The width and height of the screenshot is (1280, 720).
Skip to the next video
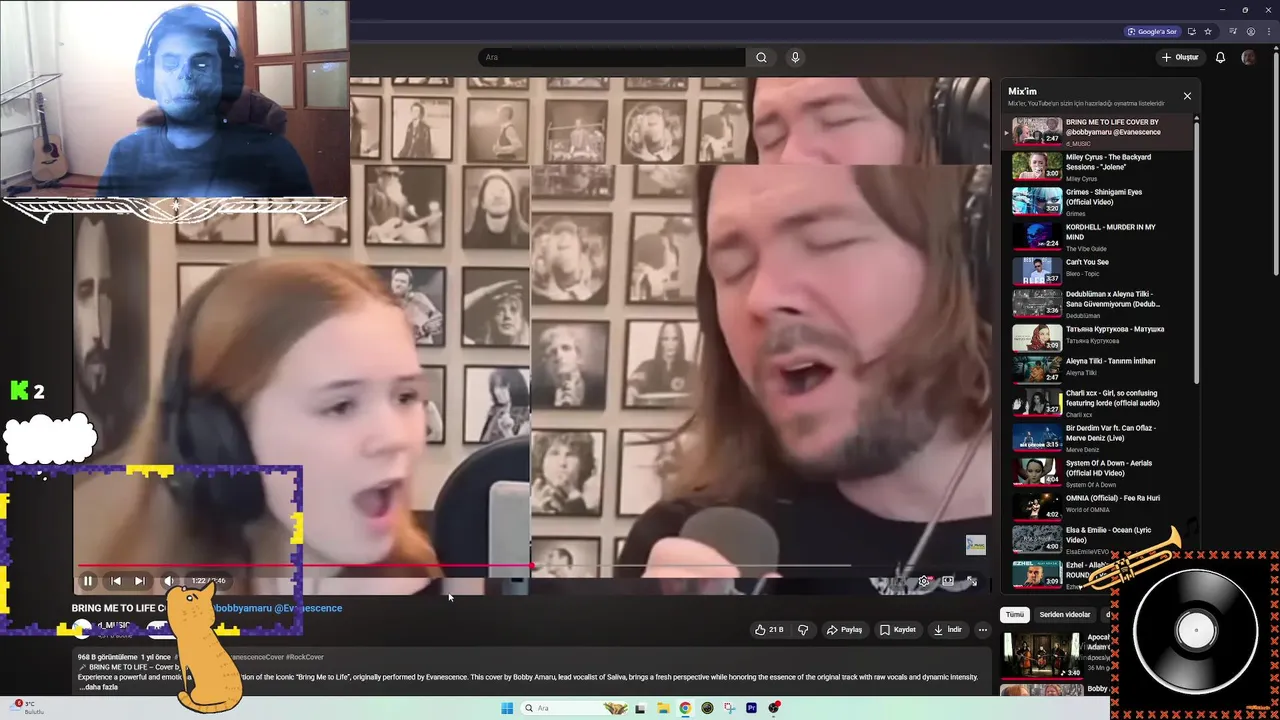pyautogui.click(x=140, y=581)
